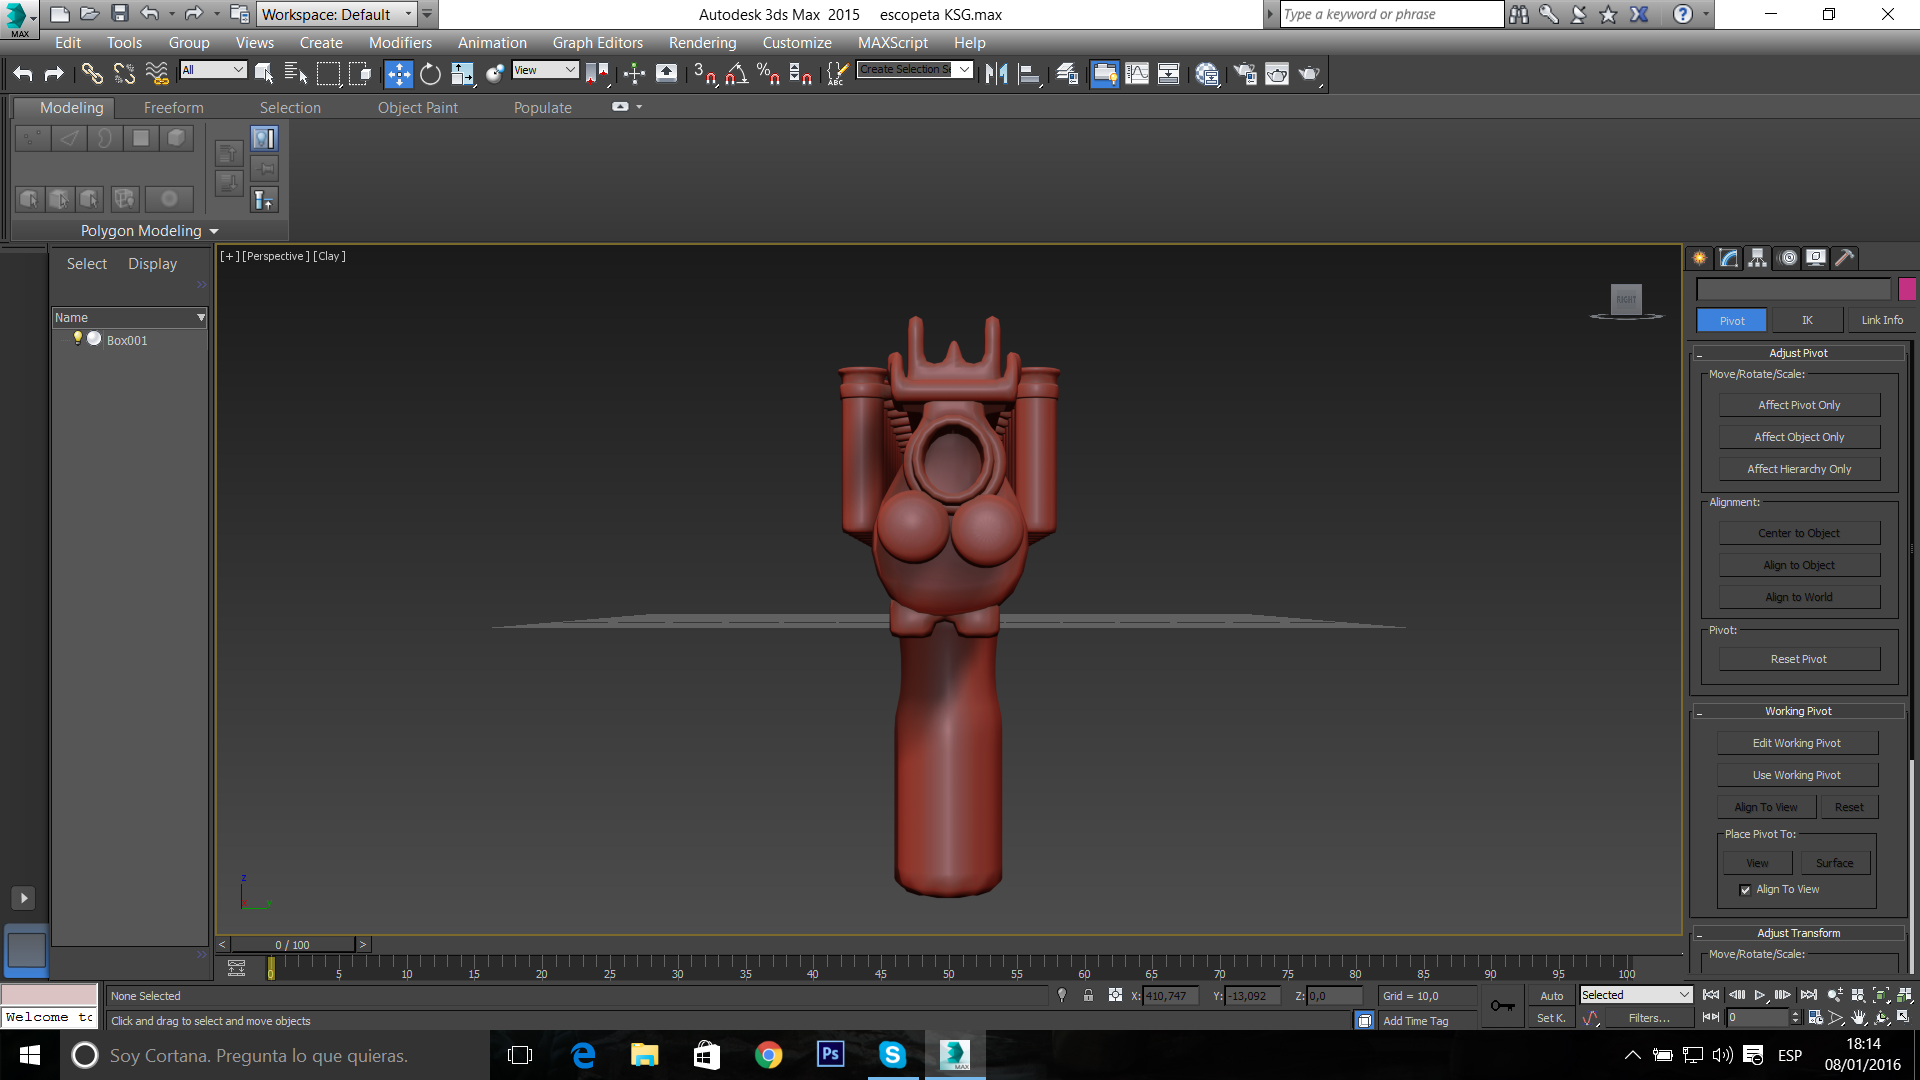Click the Select and Link icon
The width and height of the screenshot is (1920, 1080).
tap(91, 74)
